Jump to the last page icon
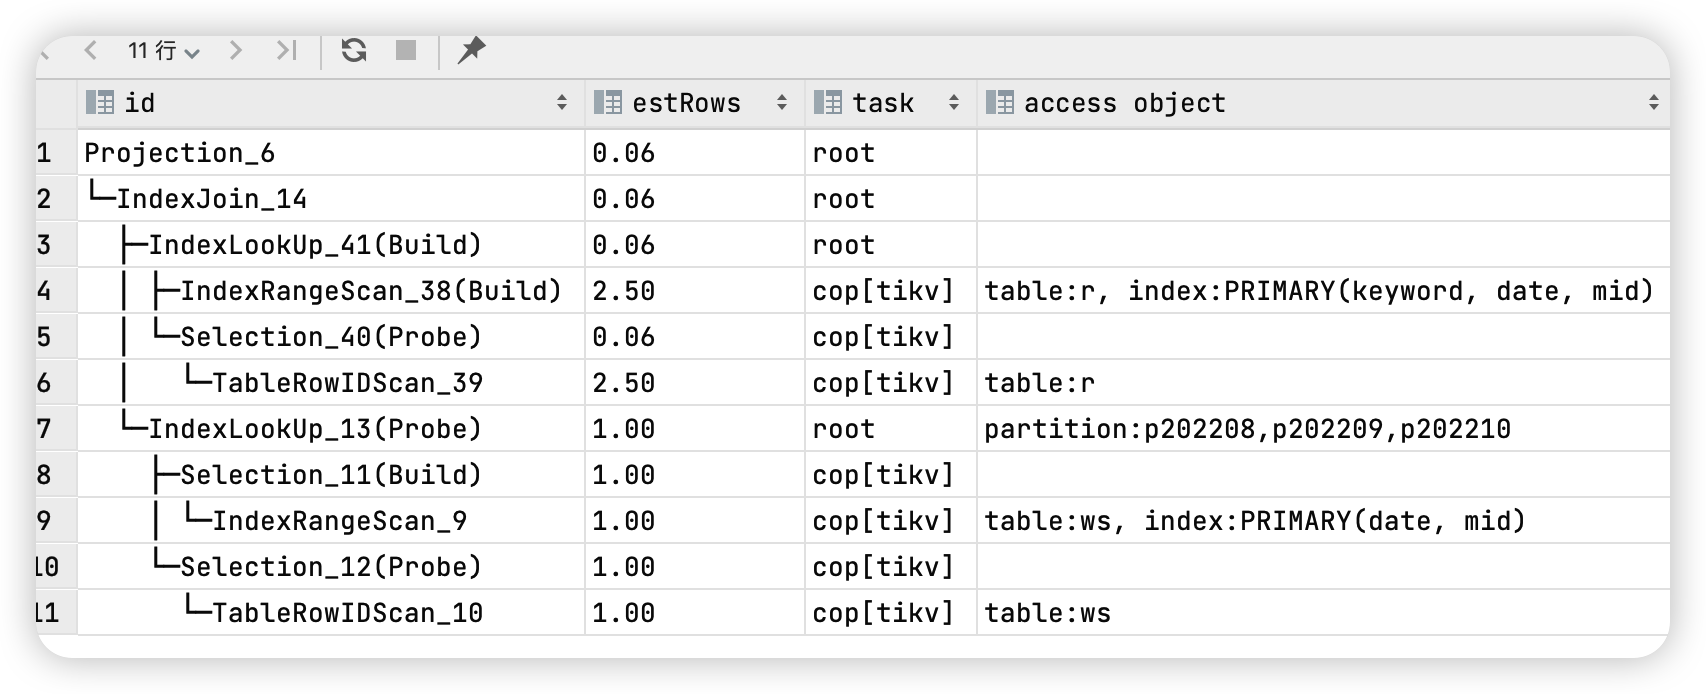 287,50
